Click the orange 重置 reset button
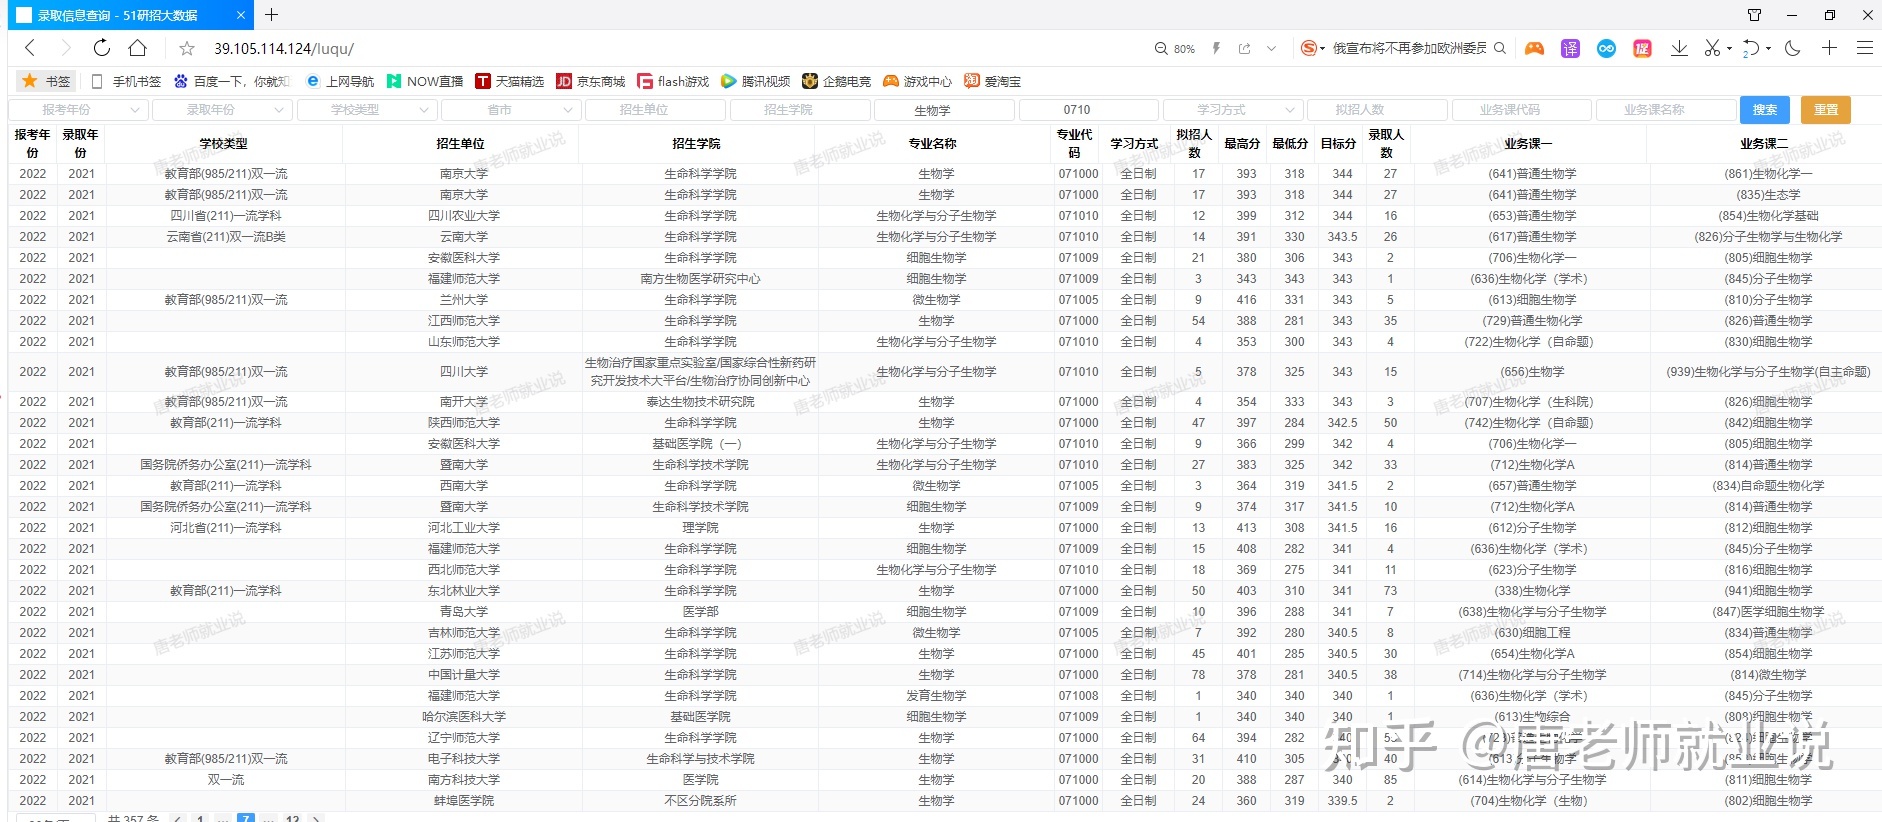Screen dimensions: 1882x822 tap(1825, 110)
